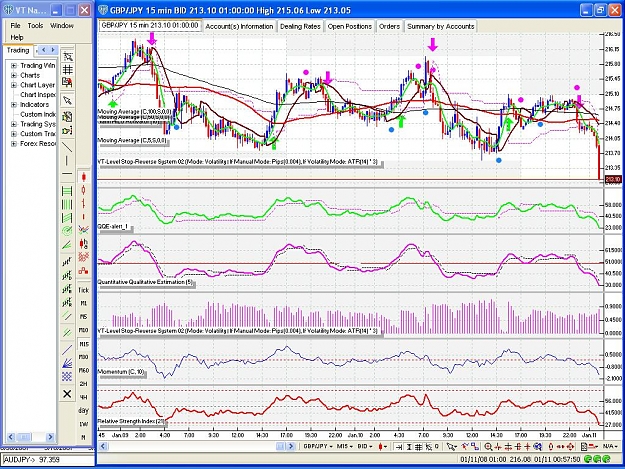Switch to Summary by Accounts tab

pyautogui.click(x=440, y=26)
